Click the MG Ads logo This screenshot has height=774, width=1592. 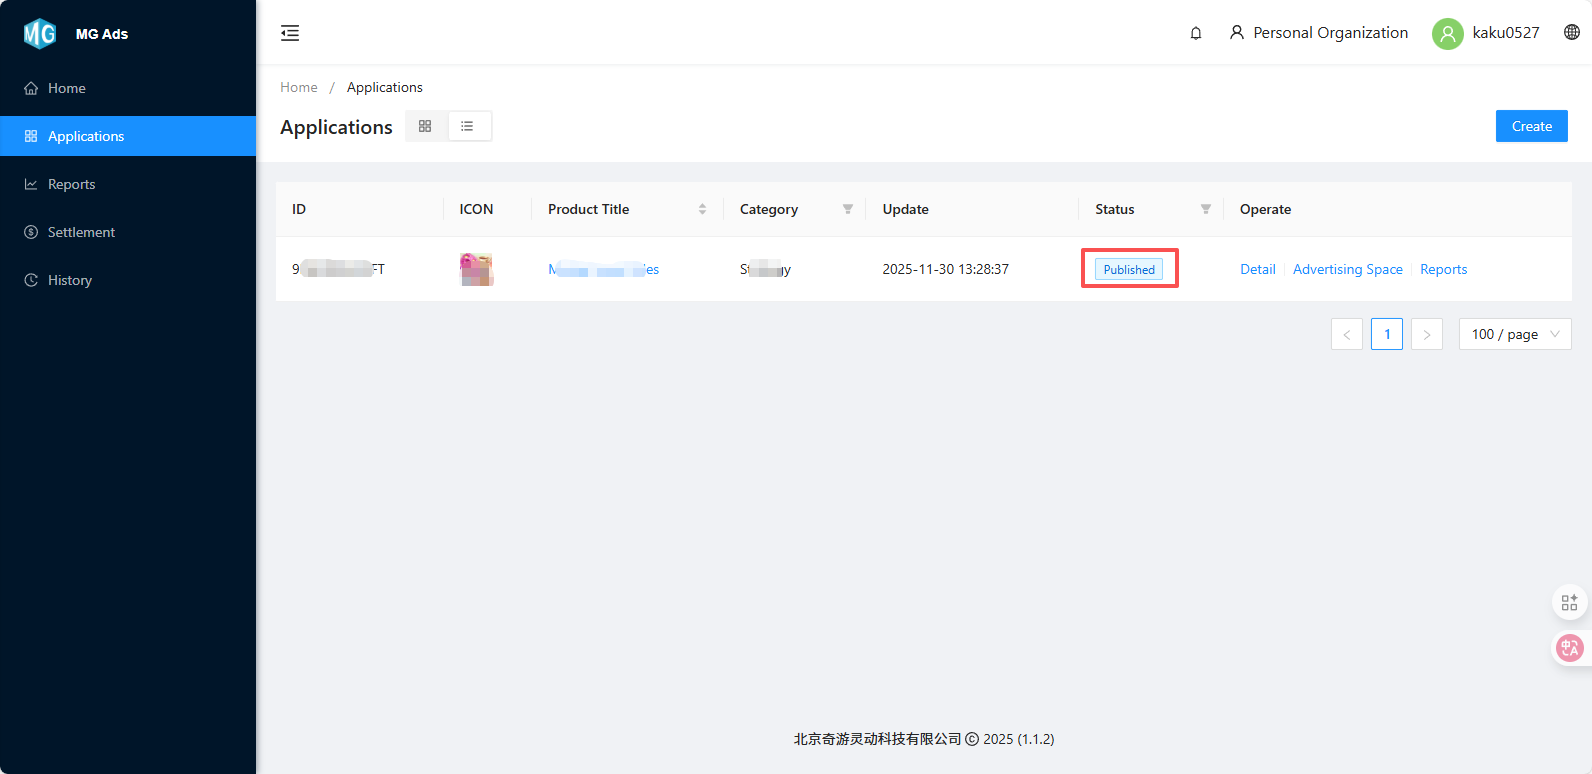tap(40, 34)
